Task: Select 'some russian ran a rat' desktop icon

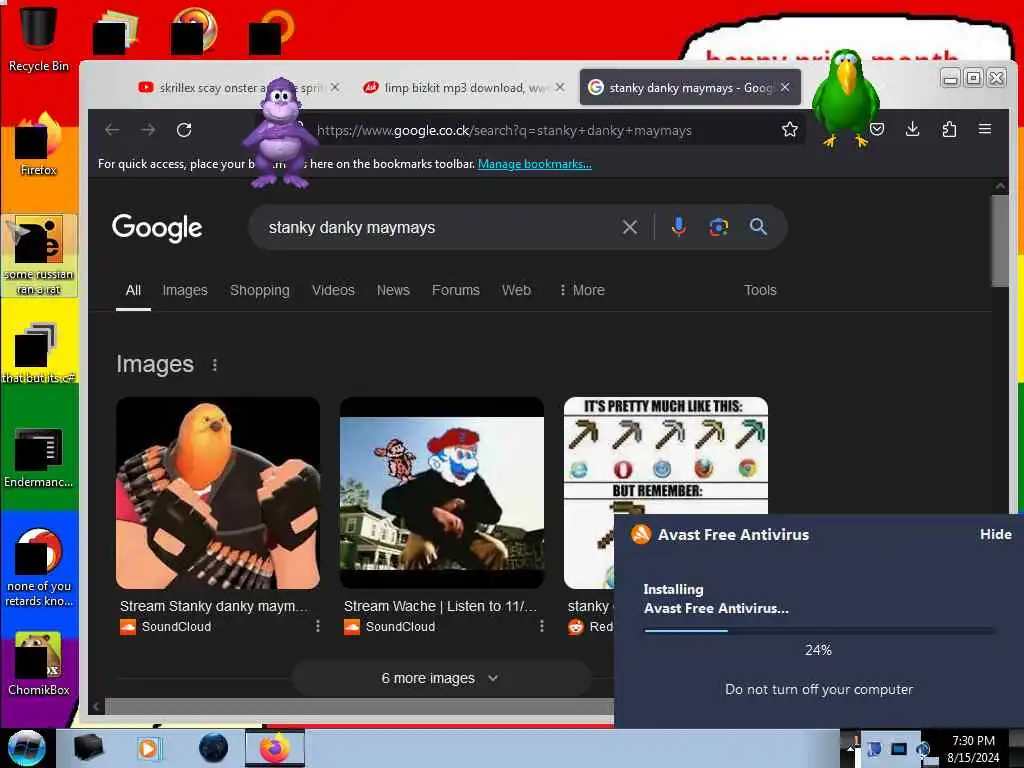Action: click(x=38, y=256)
